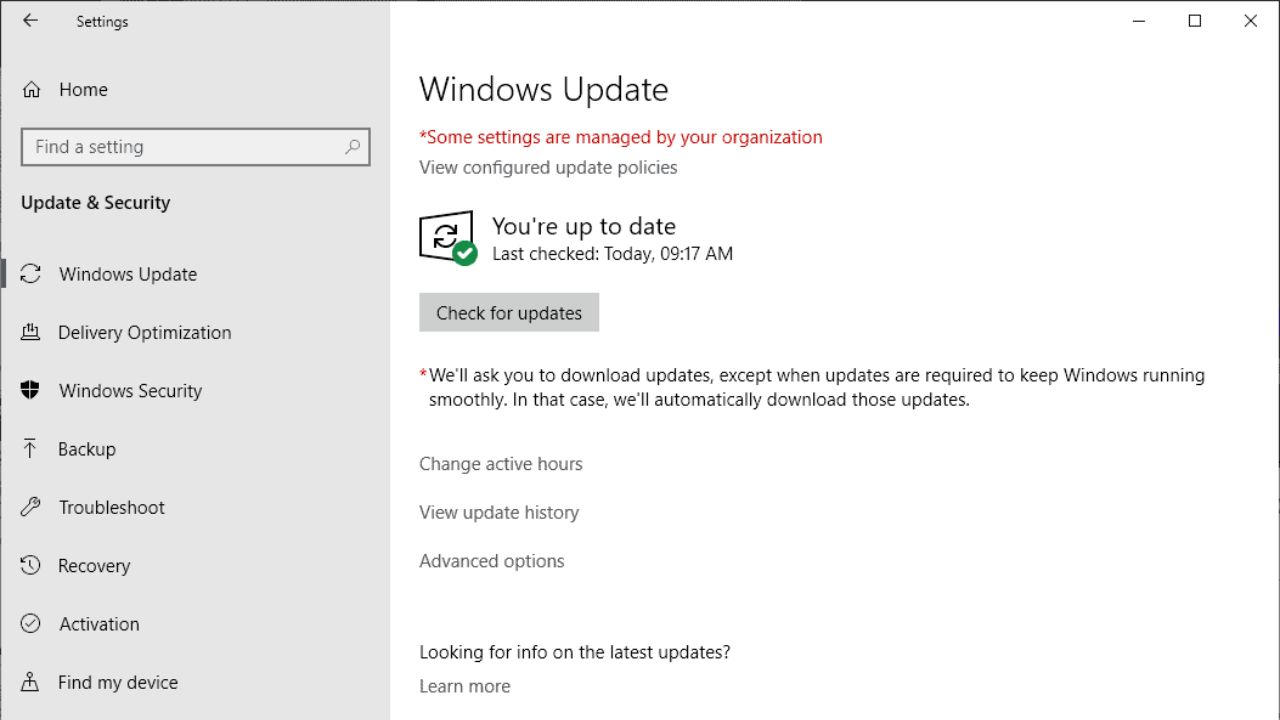The height and width of the screenshot is (720, 1280).
Task: Click the Windows Security shield icon
Action: pos(31,391)
